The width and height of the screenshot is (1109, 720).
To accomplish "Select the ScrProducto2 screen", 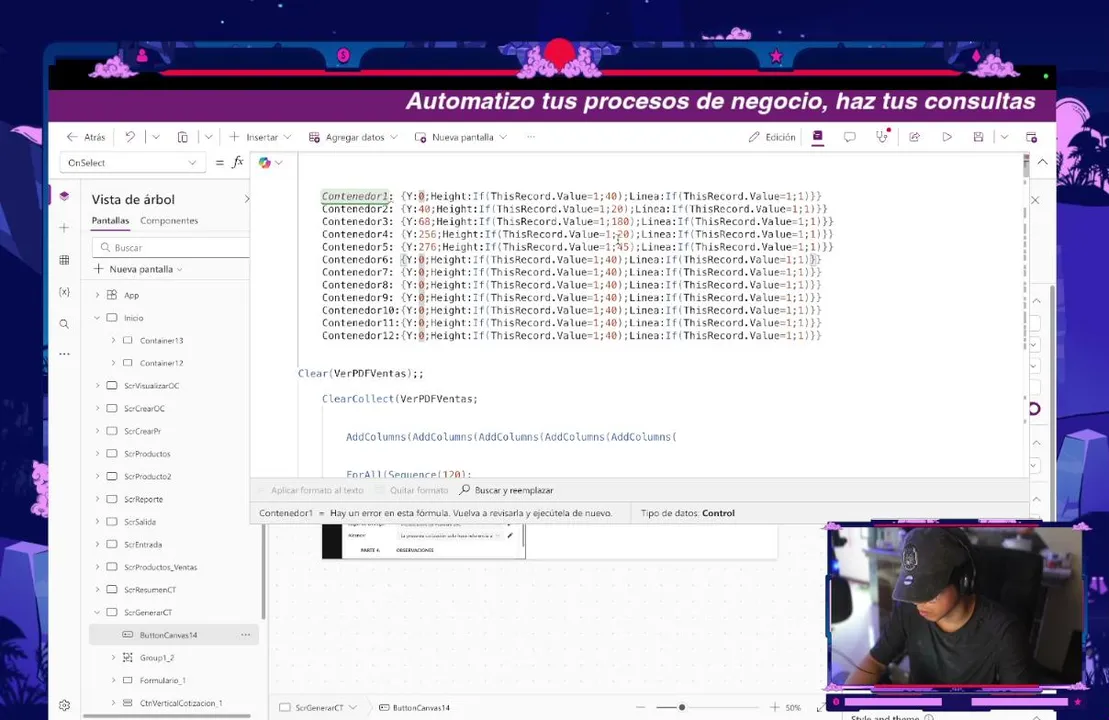I will point(148,477).
